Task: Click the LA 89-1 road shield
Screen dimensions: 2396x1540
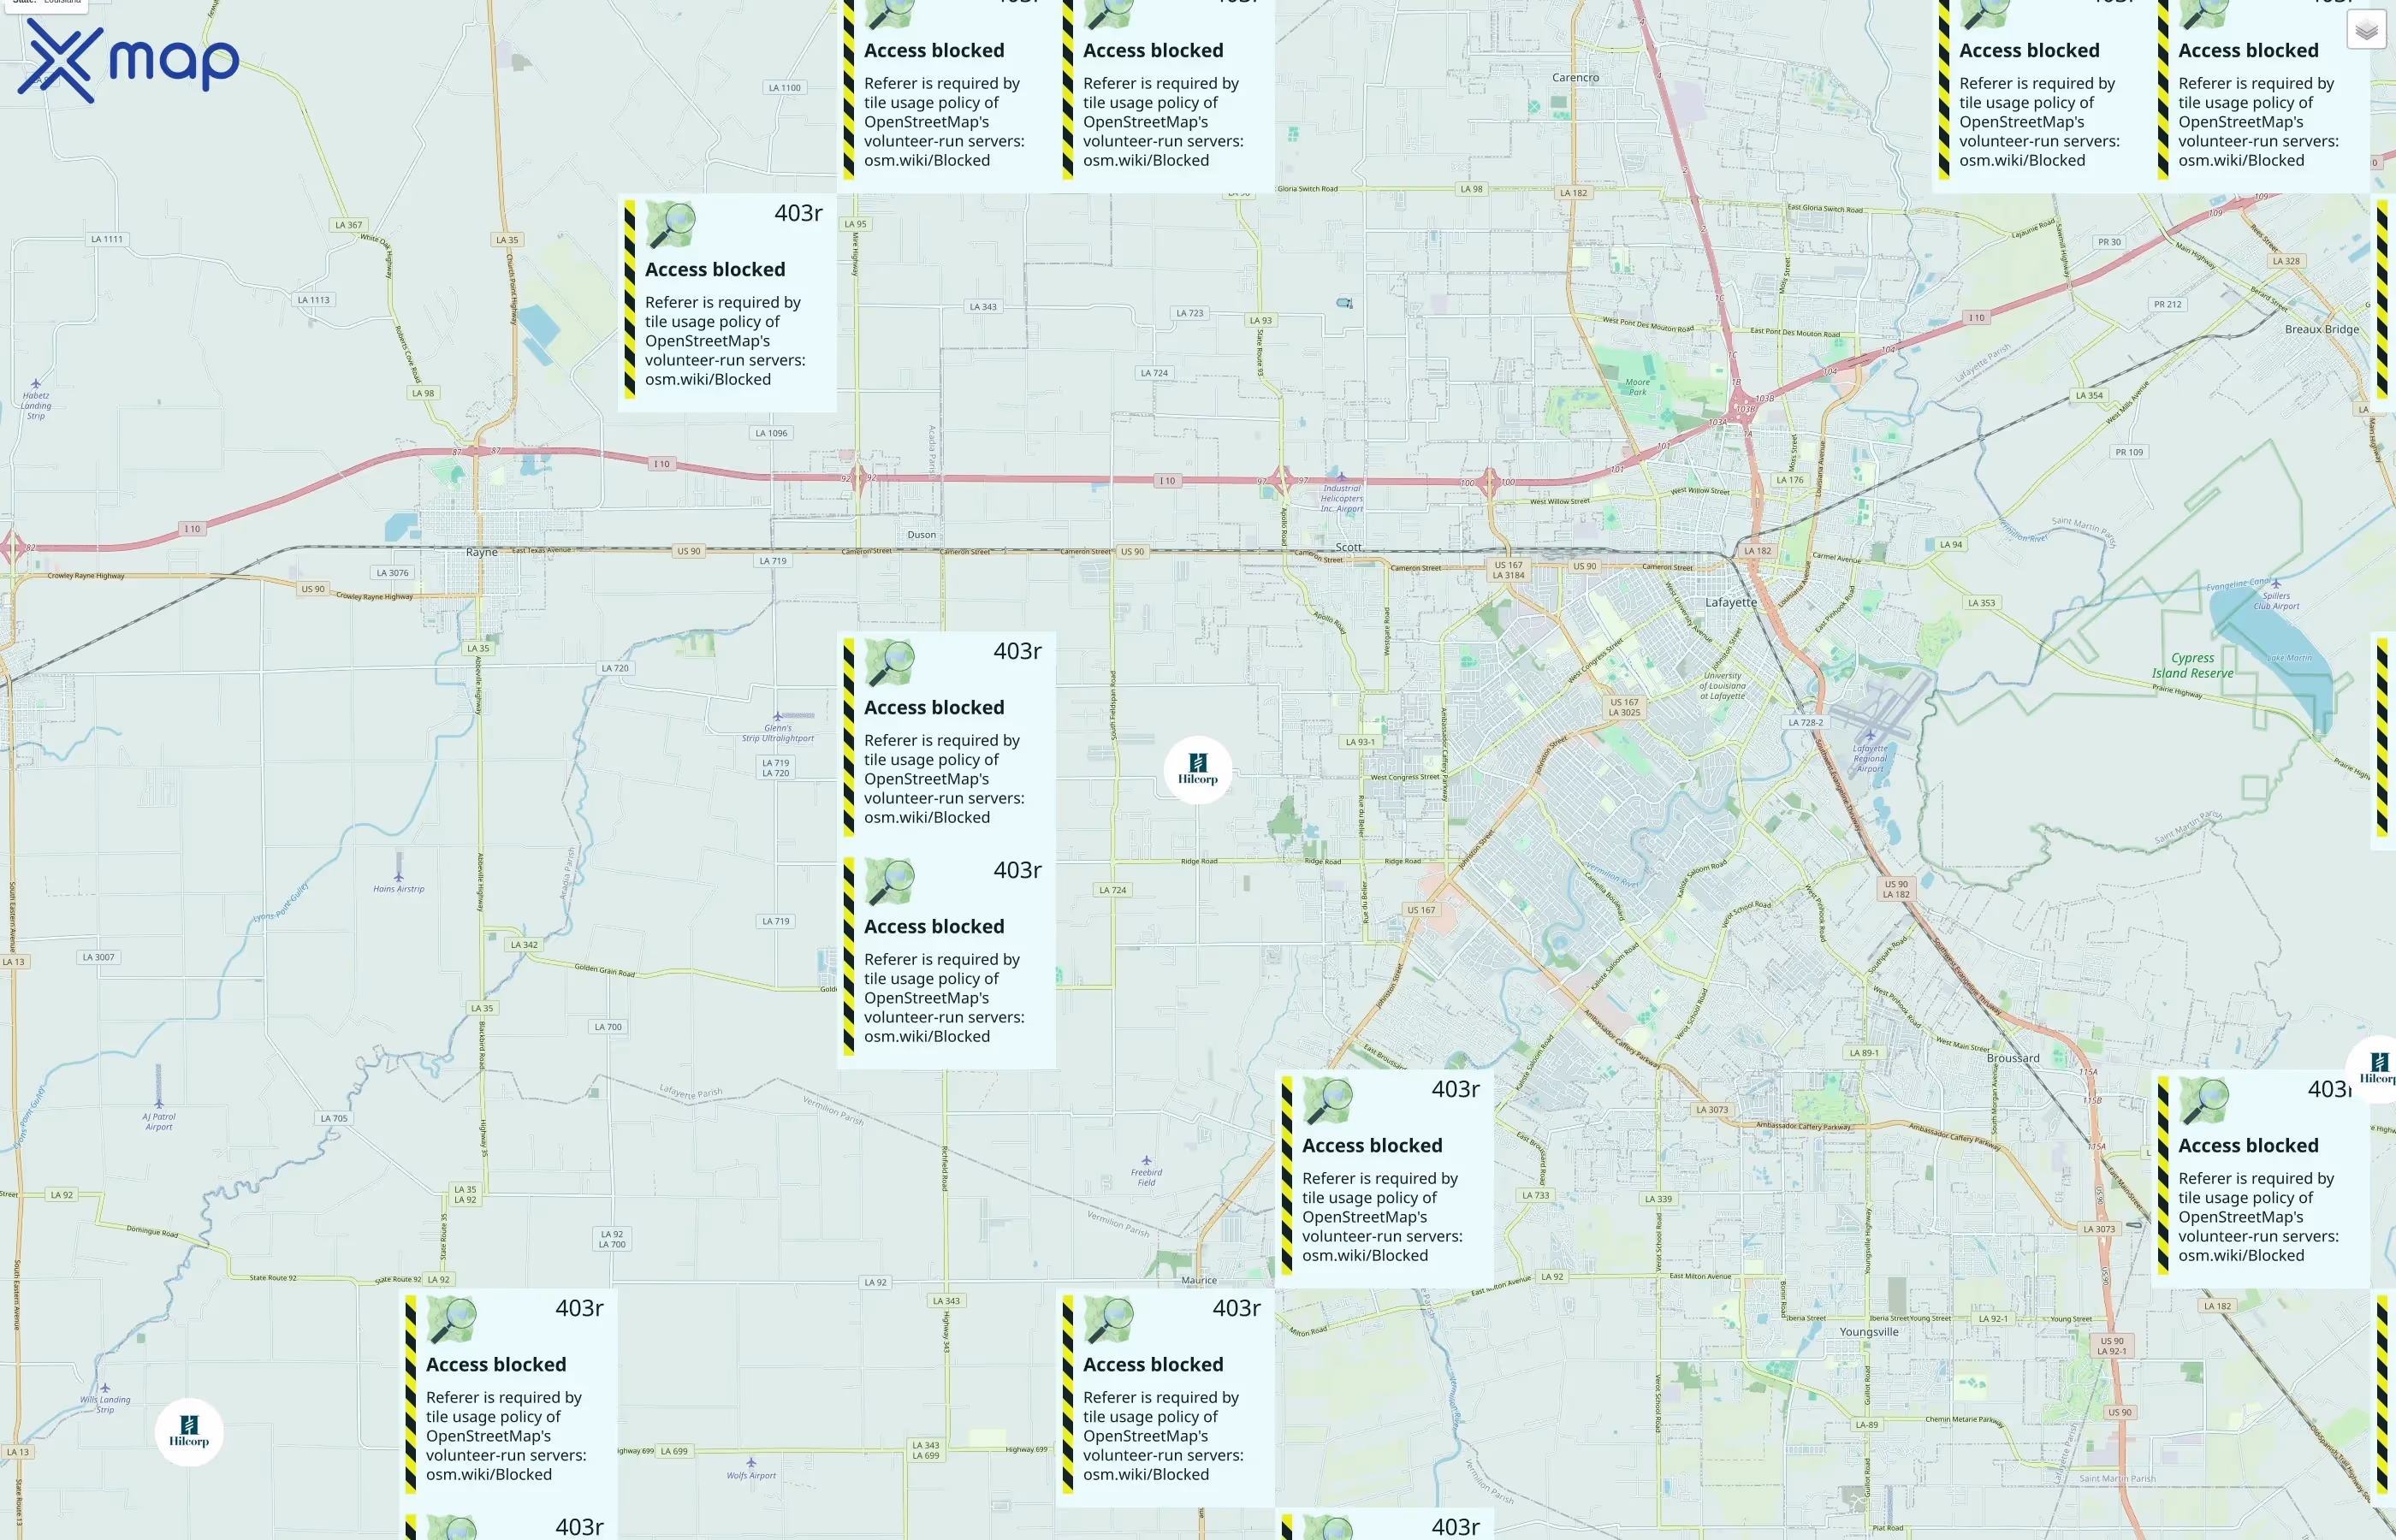Action: [1863, 1053]
